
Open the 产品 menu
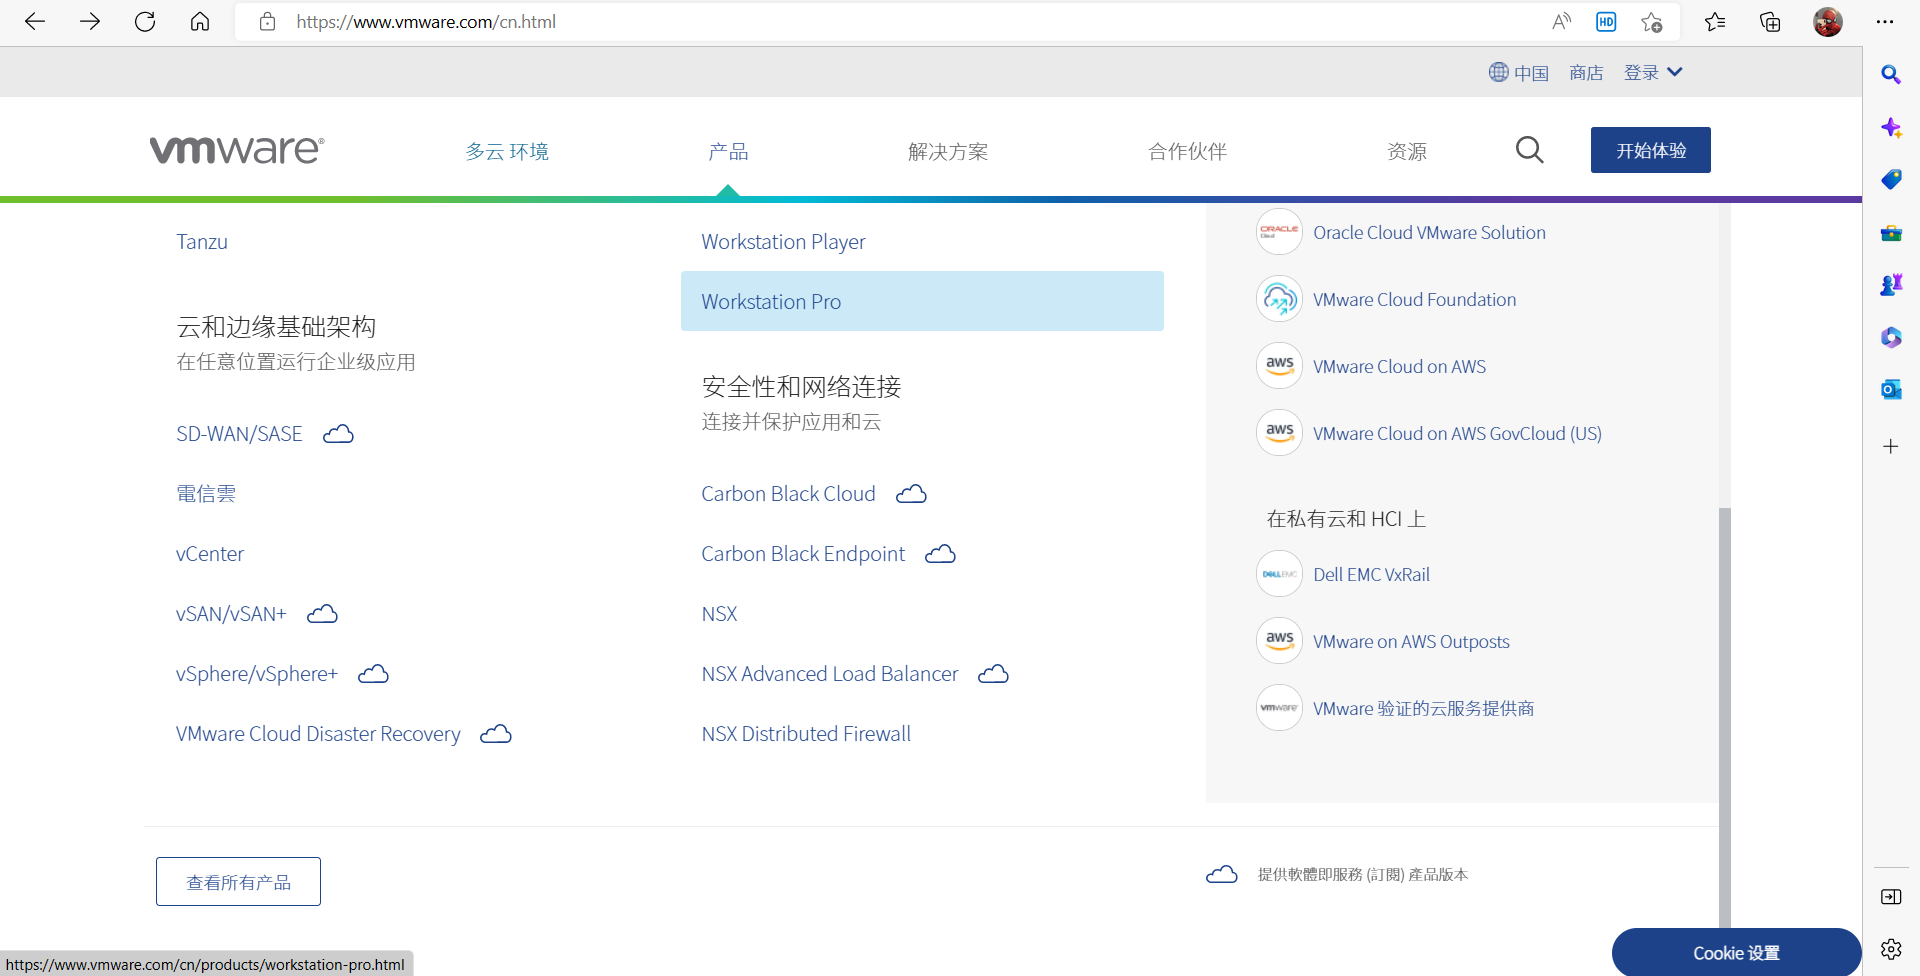coord(728,151)
